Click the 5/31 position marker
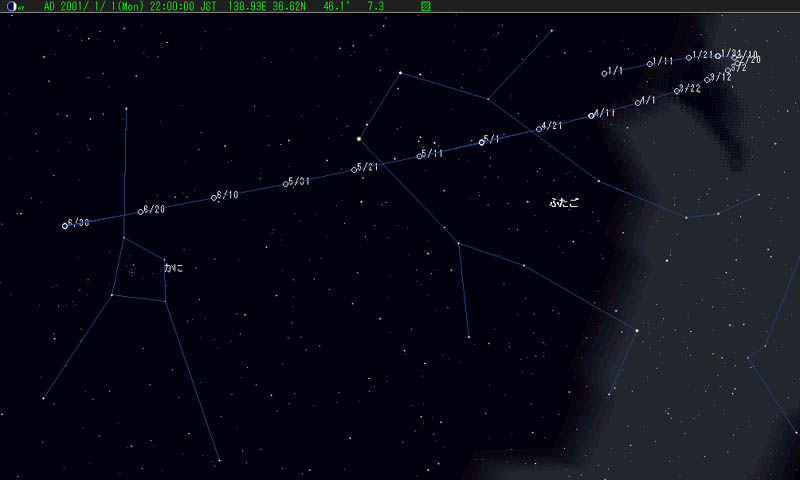This screenshot has width=800, height=480. click(285, 184)
